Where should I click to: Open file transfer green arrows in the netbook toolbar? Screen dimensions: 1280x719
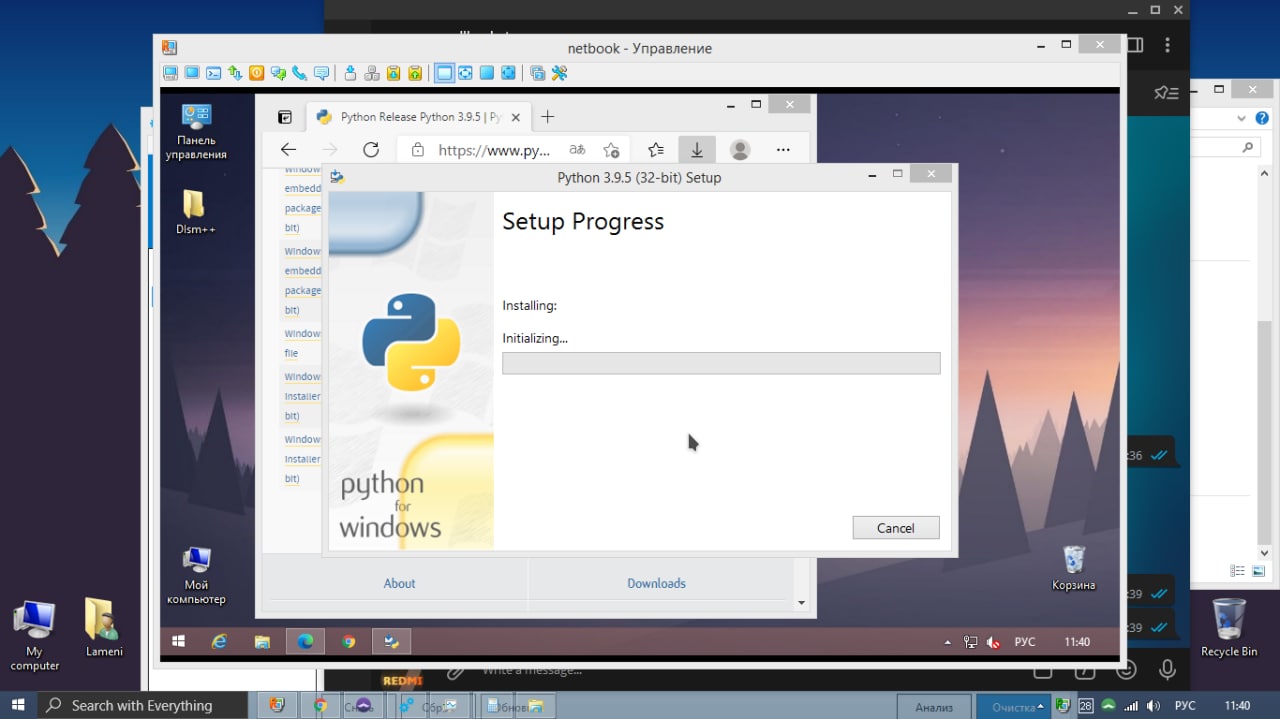tap(235, 73)
